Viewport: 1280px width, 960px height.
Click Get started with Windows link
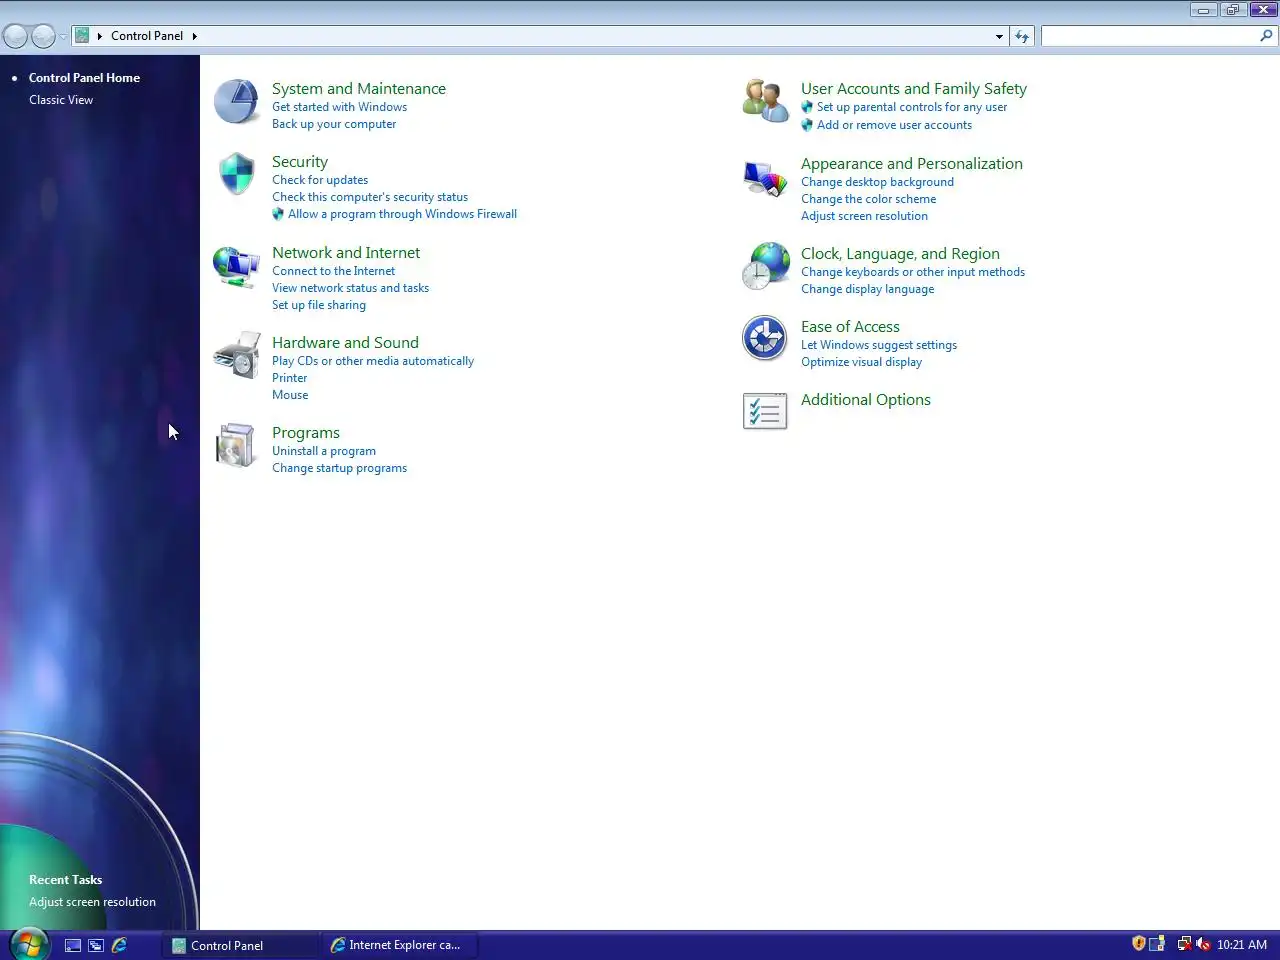[339, 107]
